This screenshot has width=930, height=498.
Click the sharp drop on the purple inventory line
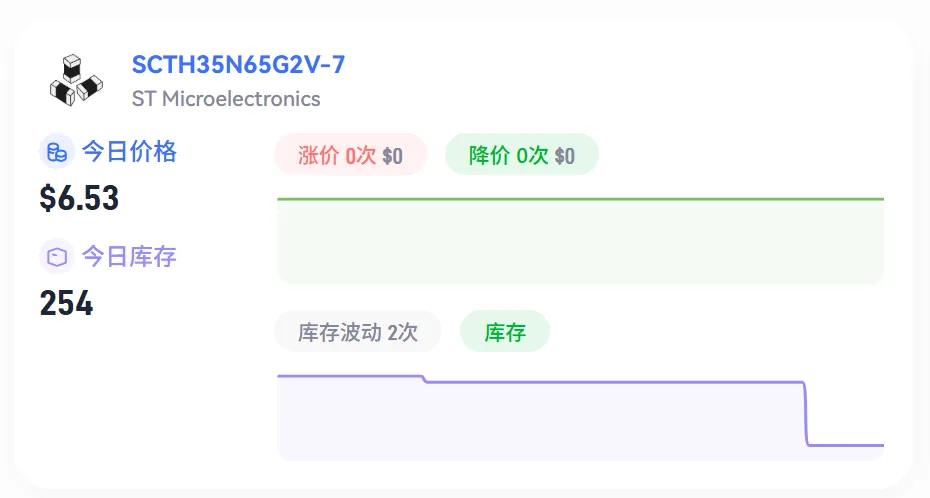point(806,413)
